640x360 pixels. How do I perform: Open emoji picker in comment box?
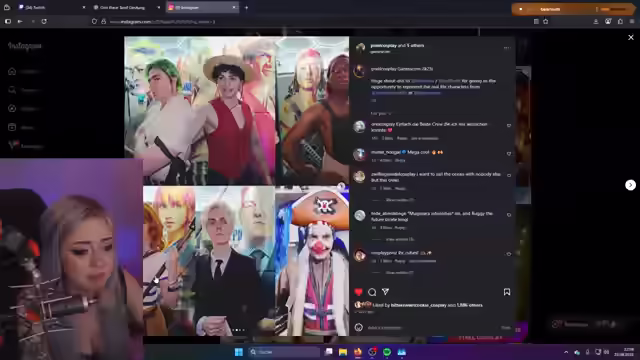358,327
